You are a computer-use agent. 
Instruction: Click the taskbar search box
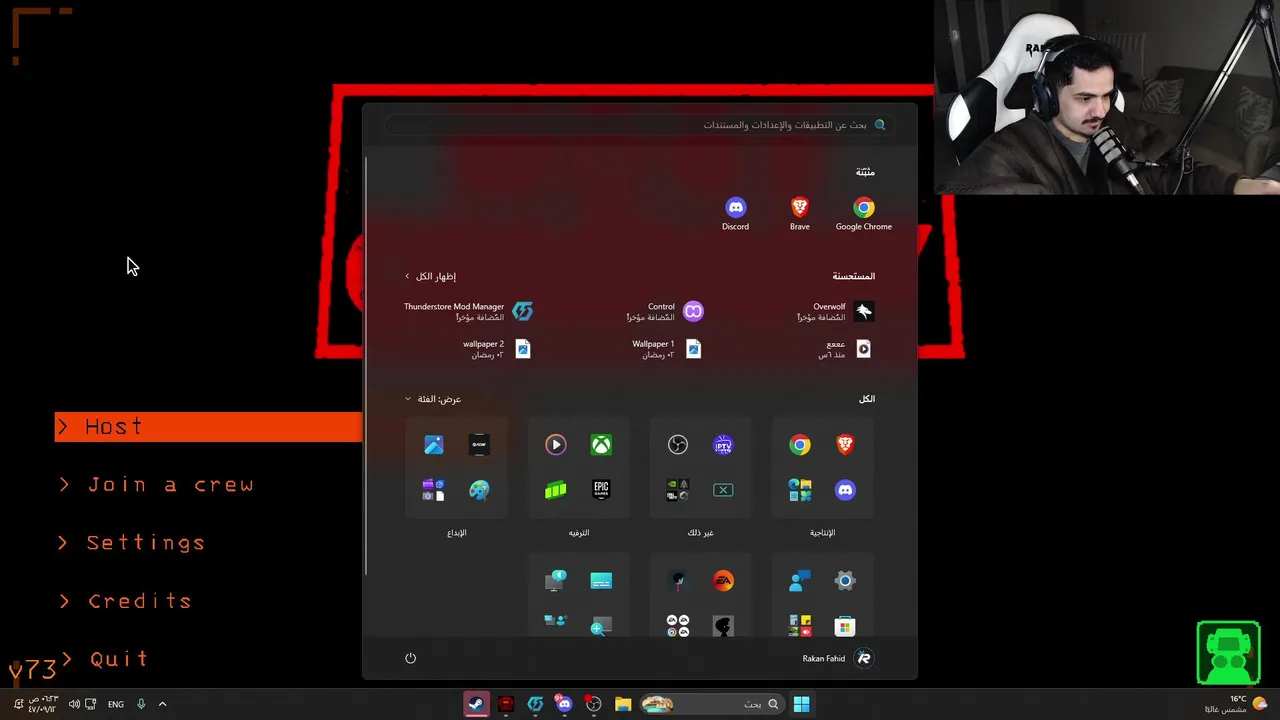coord(711,704)
